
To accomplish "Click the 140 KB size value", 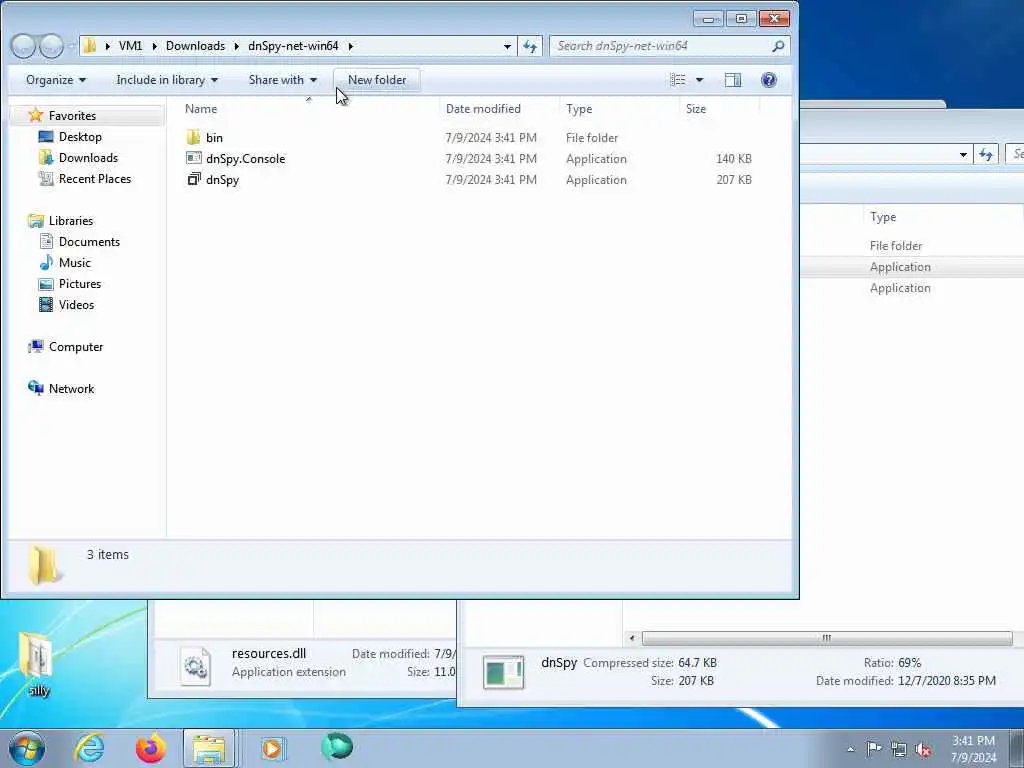I will click(733, 158).
